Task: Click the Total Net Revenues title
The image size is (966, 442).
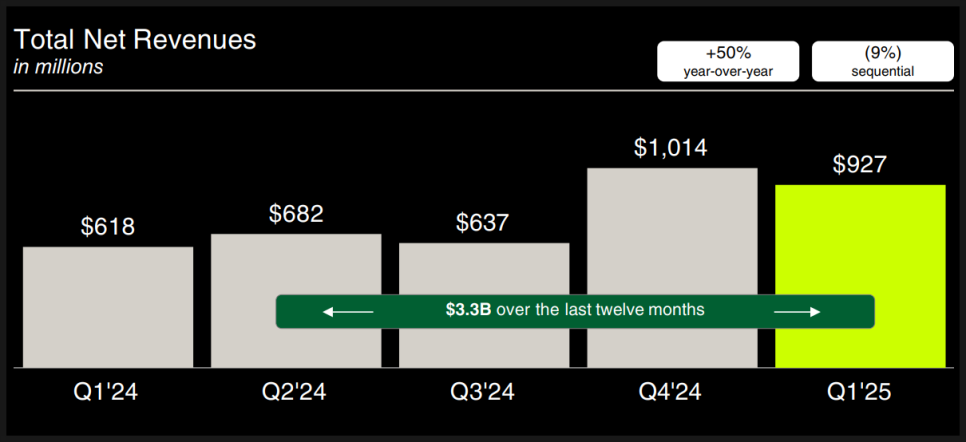Action: point(135,40)
